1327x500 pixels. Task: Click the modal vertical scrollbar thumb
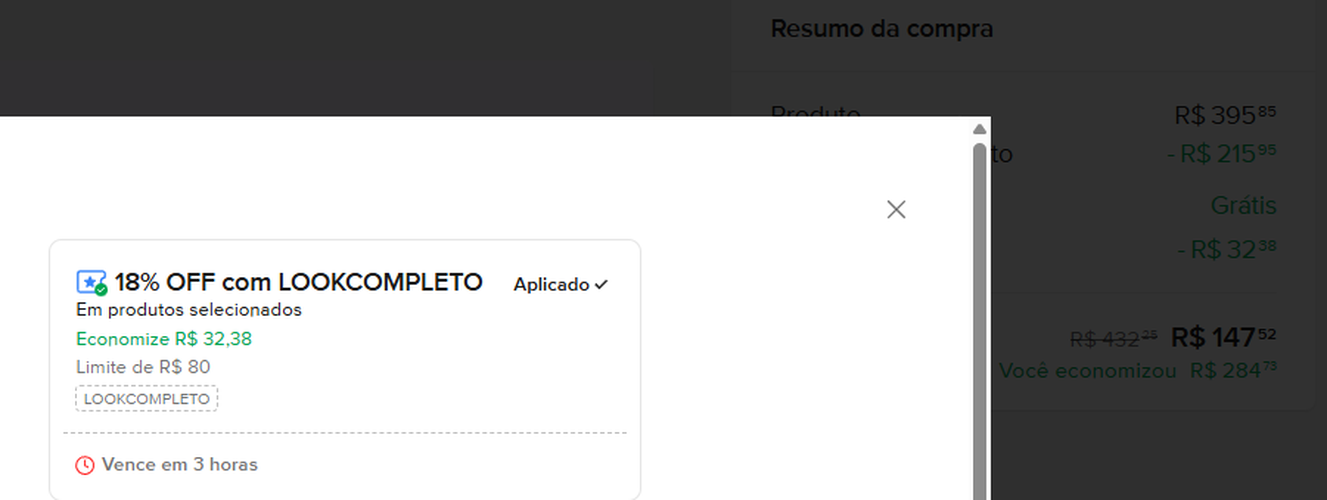pyautogui.click(x=980, y=320)
